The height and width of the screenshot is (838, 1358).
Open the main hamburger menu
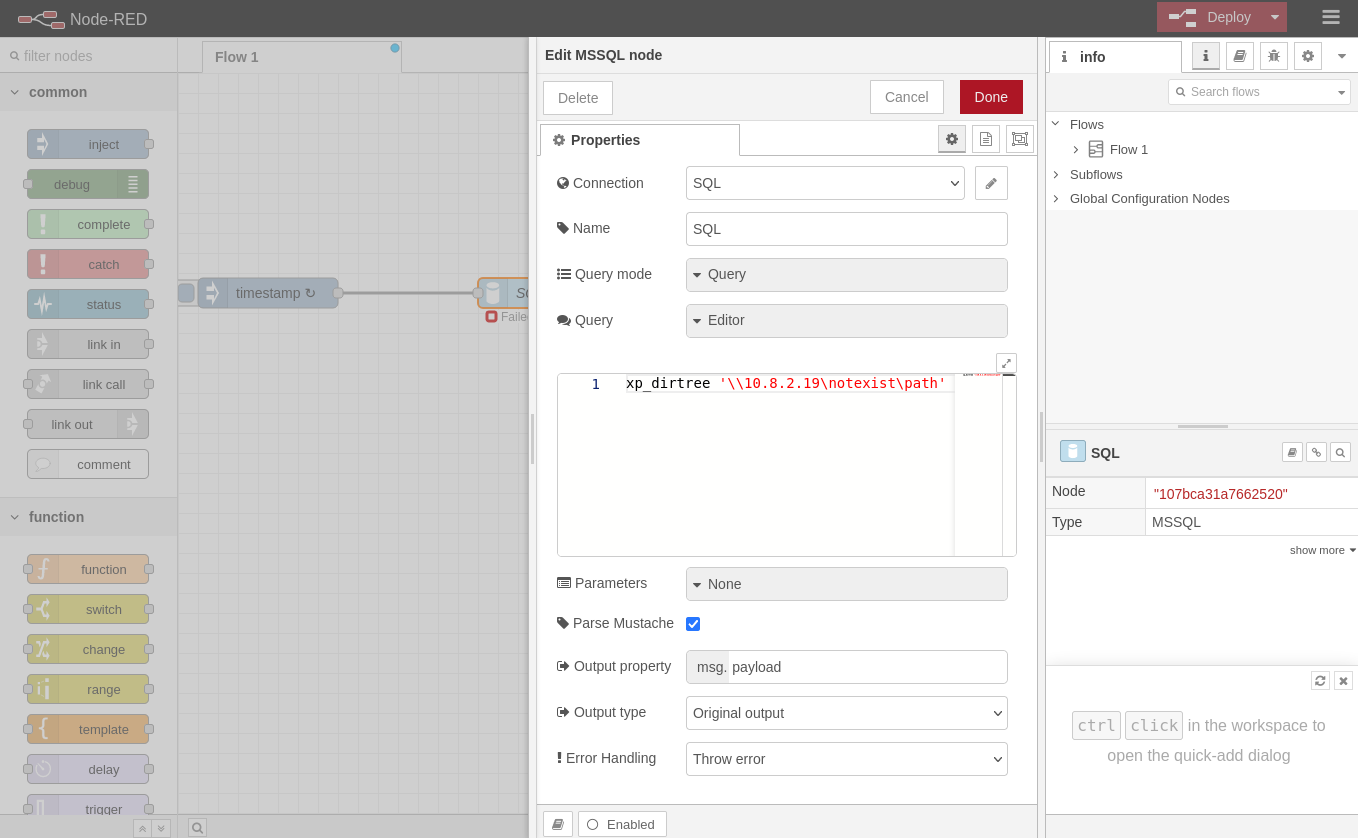(1330, 17)
